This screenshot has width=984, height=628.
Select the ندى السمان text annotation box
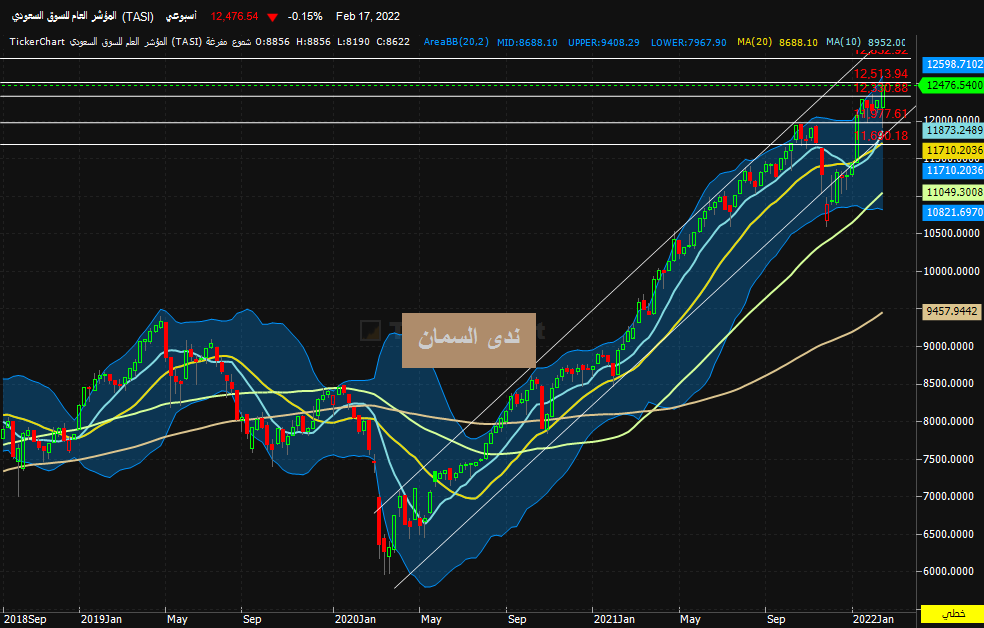[469, 340]
